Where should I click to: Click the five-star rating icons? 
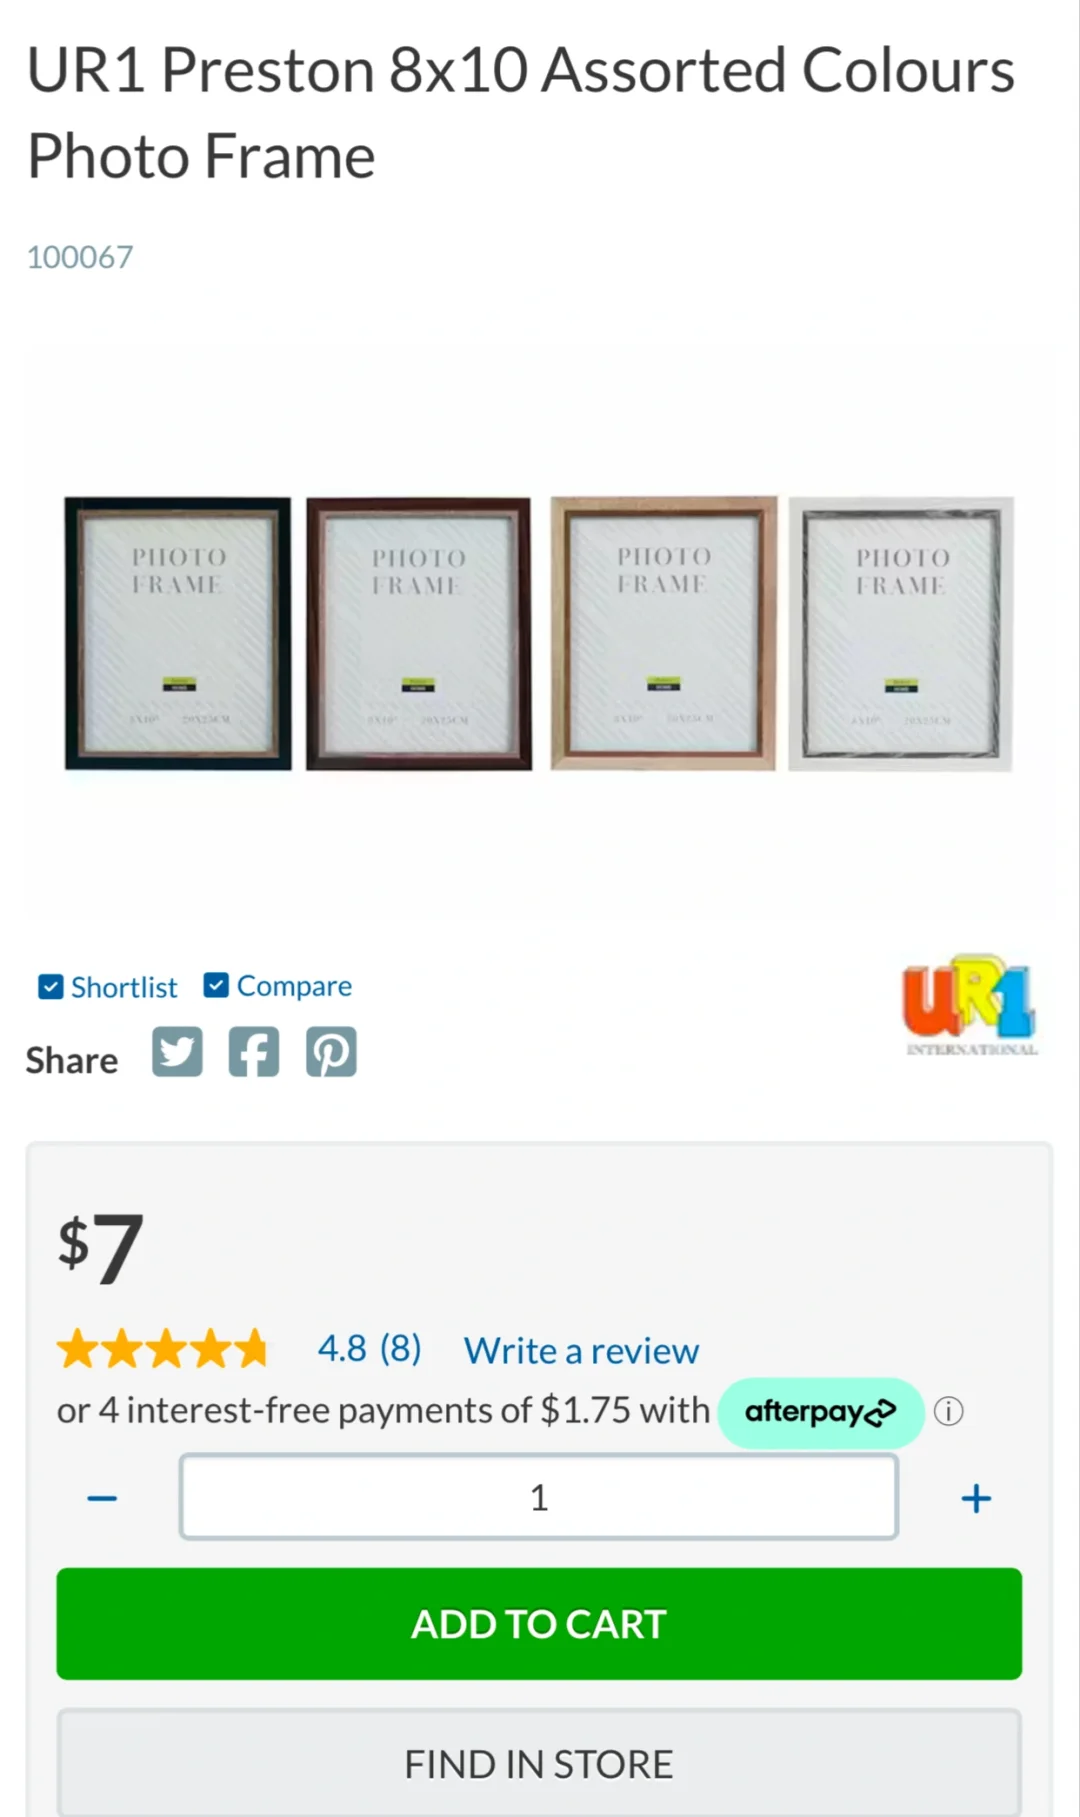point(163,1348)
